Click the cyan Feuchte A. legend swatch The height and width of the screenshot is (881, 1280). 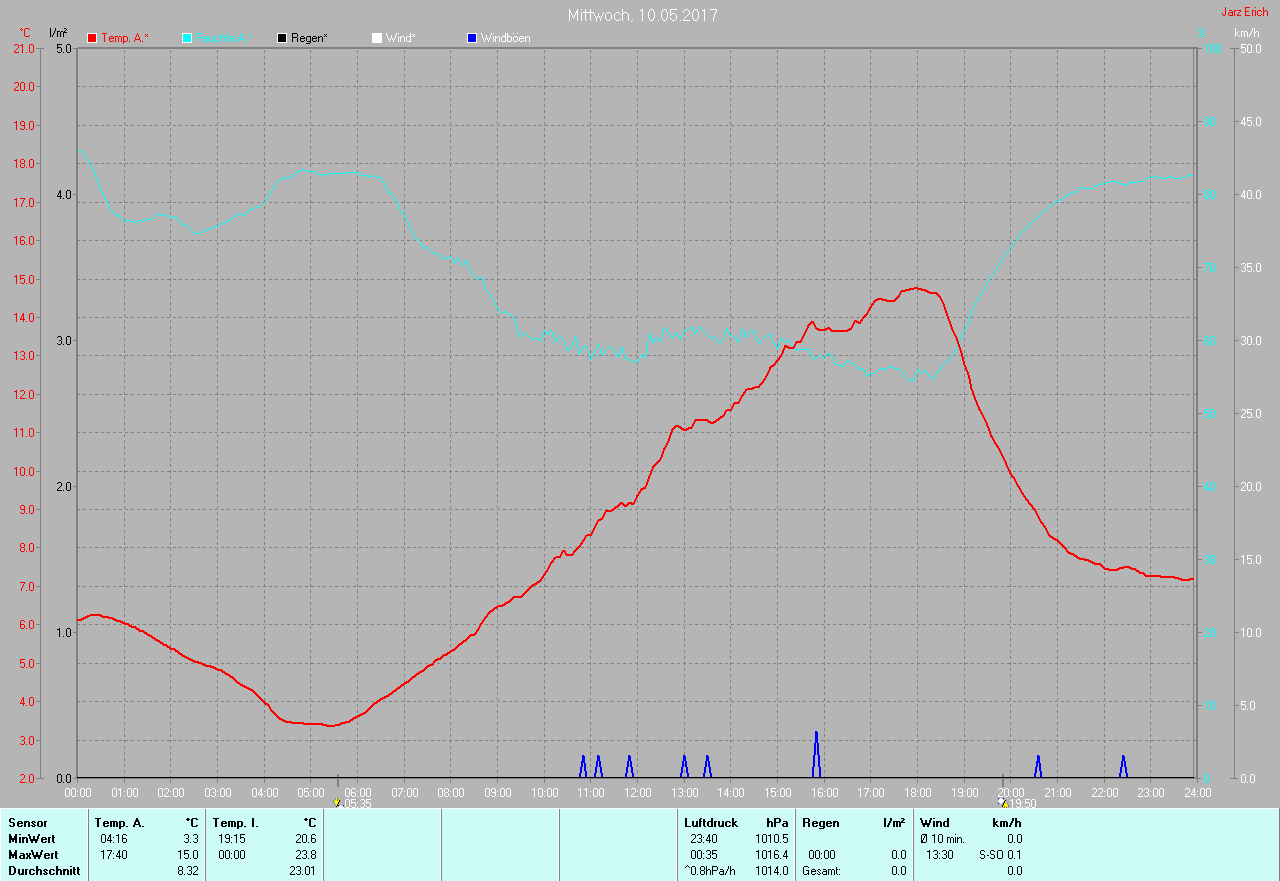tap(187, 38)
